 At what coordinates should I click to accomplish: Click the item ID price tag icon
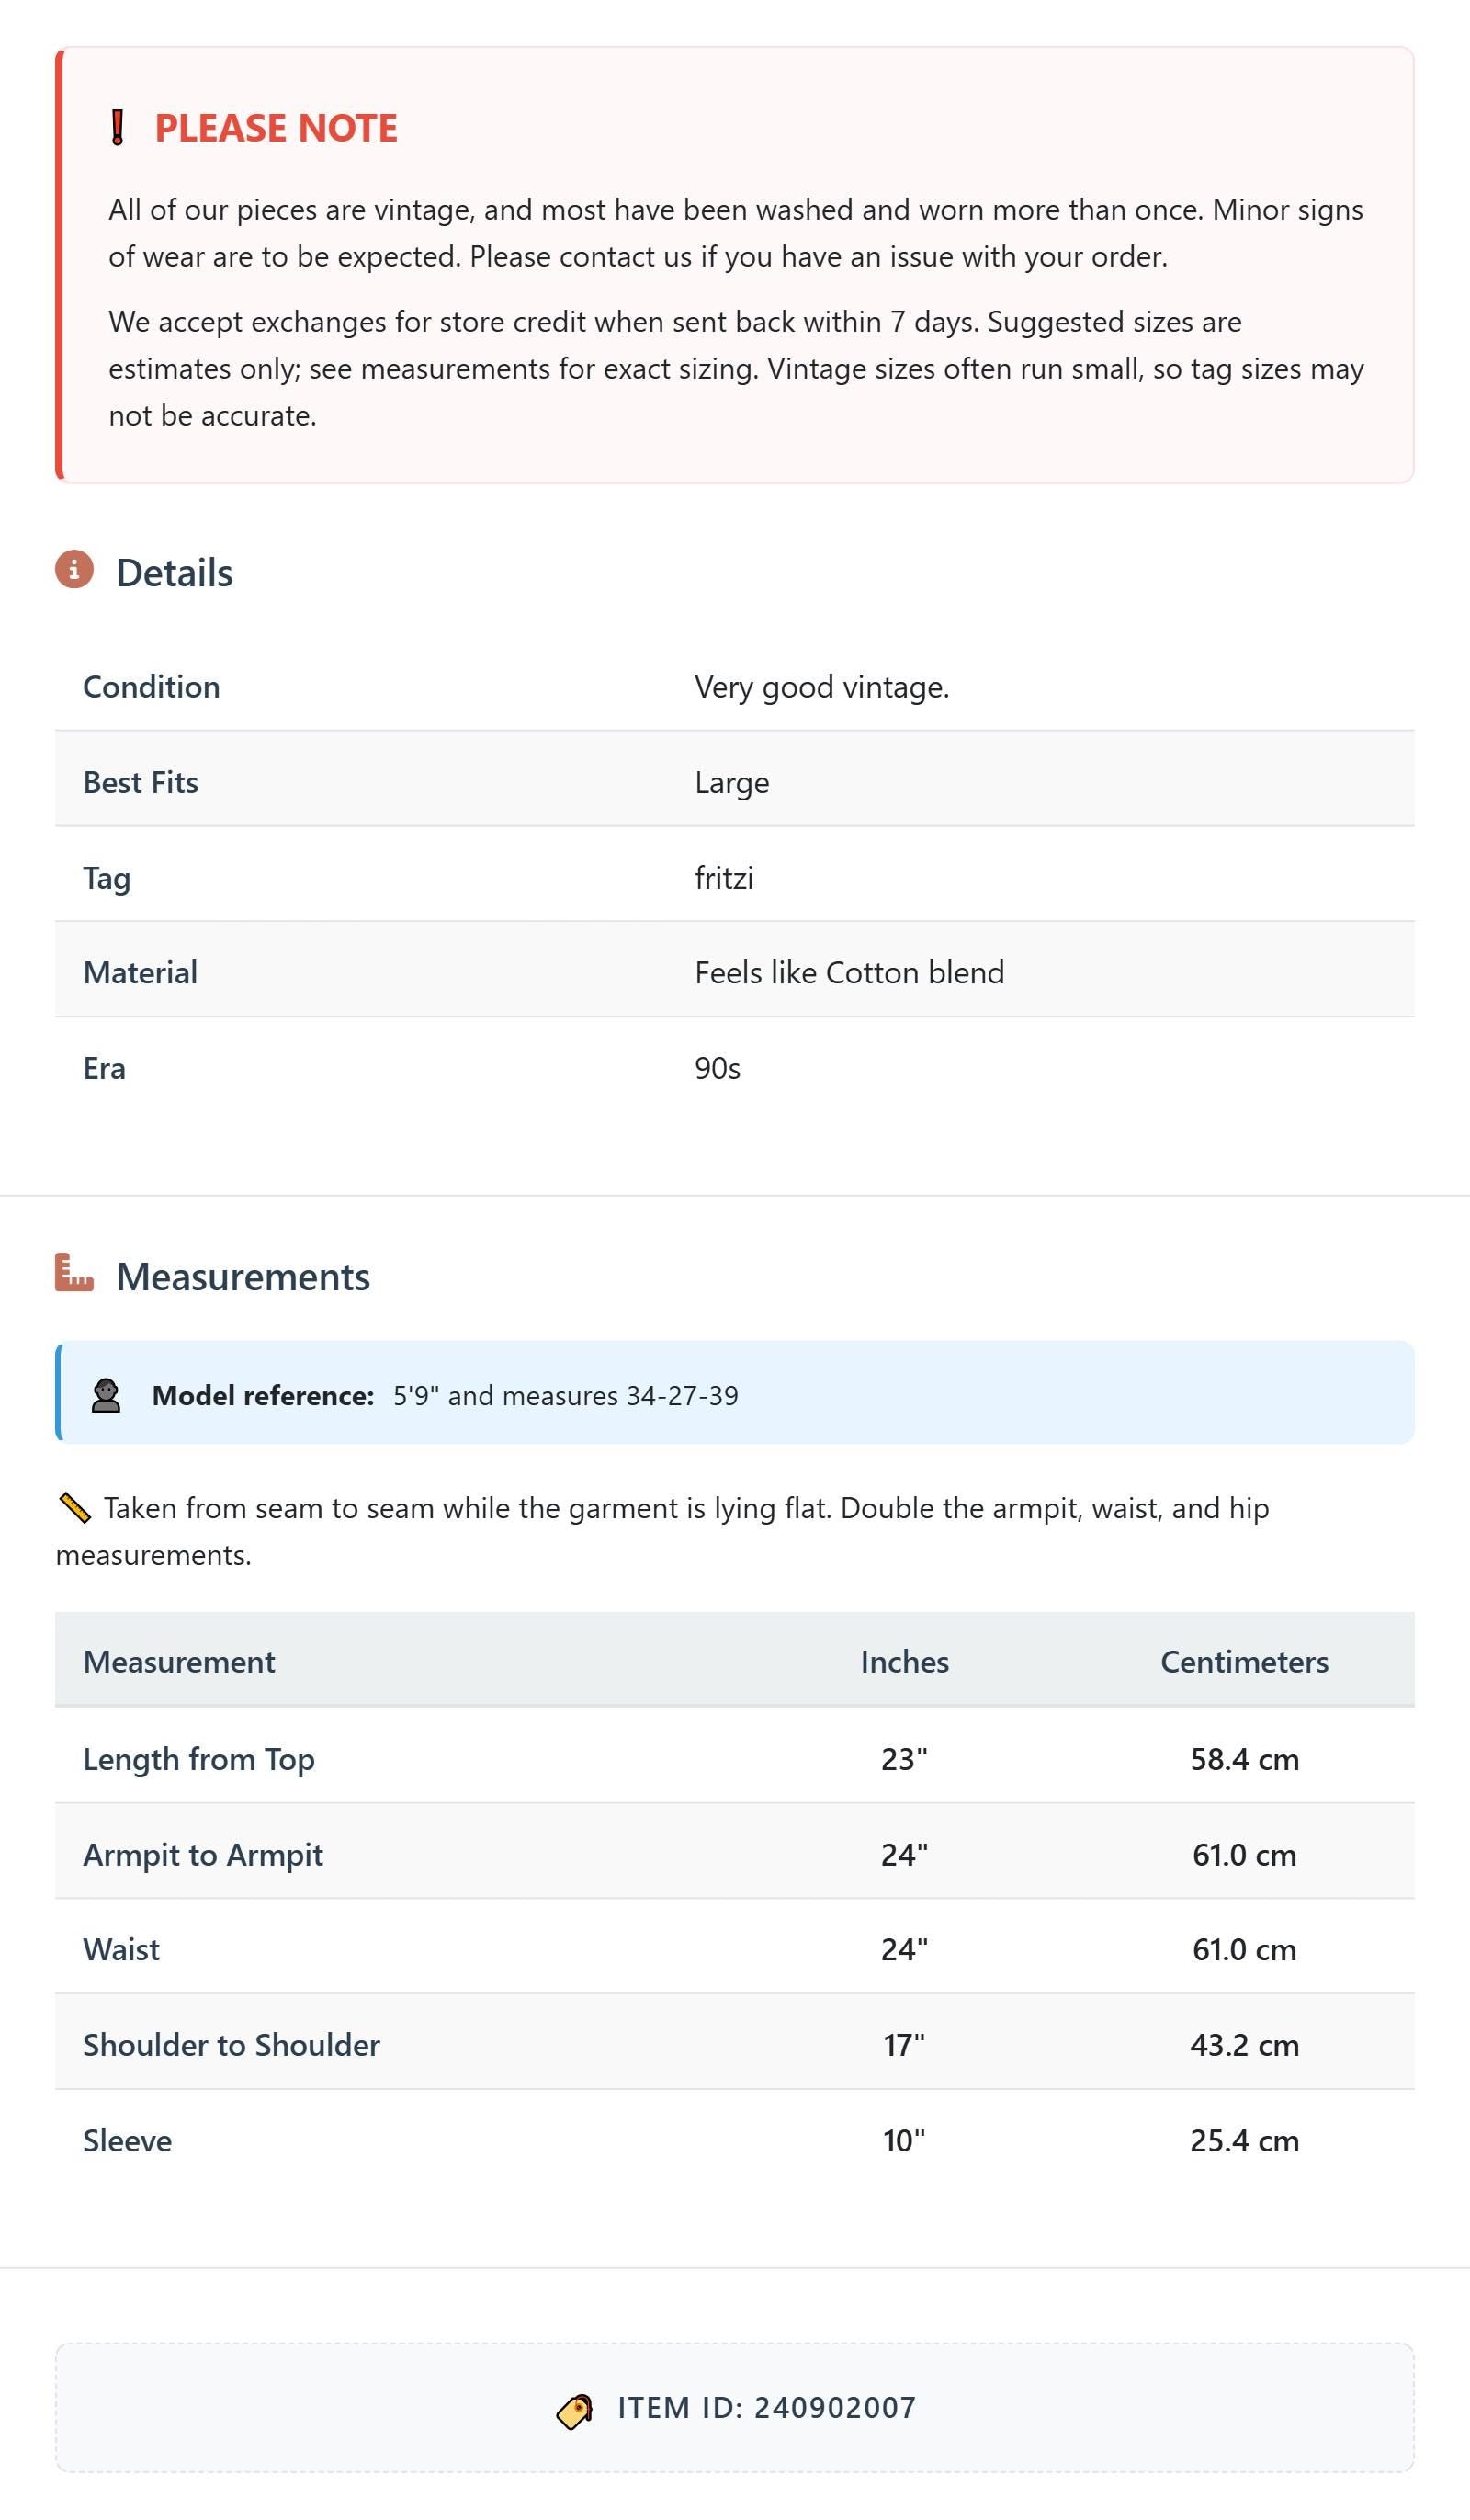575,2411
